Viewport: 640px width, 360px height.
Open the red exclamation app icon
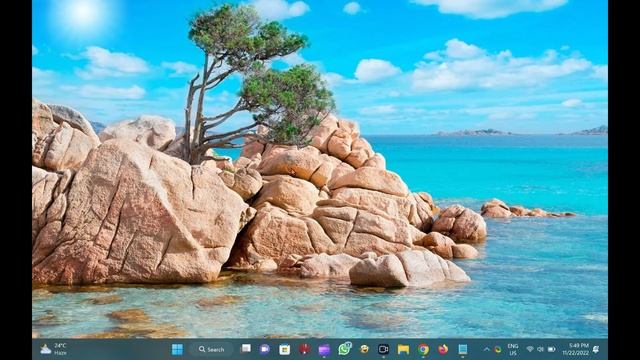click(304, 349)
